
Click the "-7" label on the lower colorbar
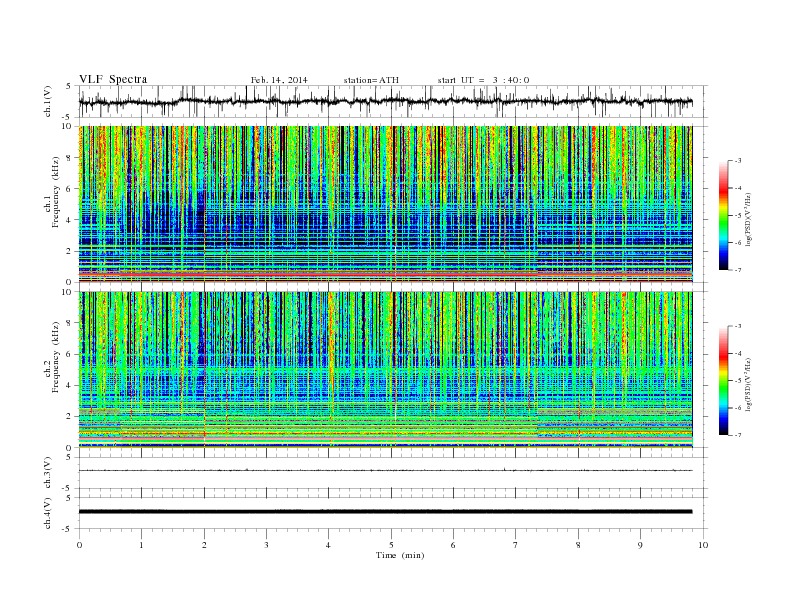(737, 435)
